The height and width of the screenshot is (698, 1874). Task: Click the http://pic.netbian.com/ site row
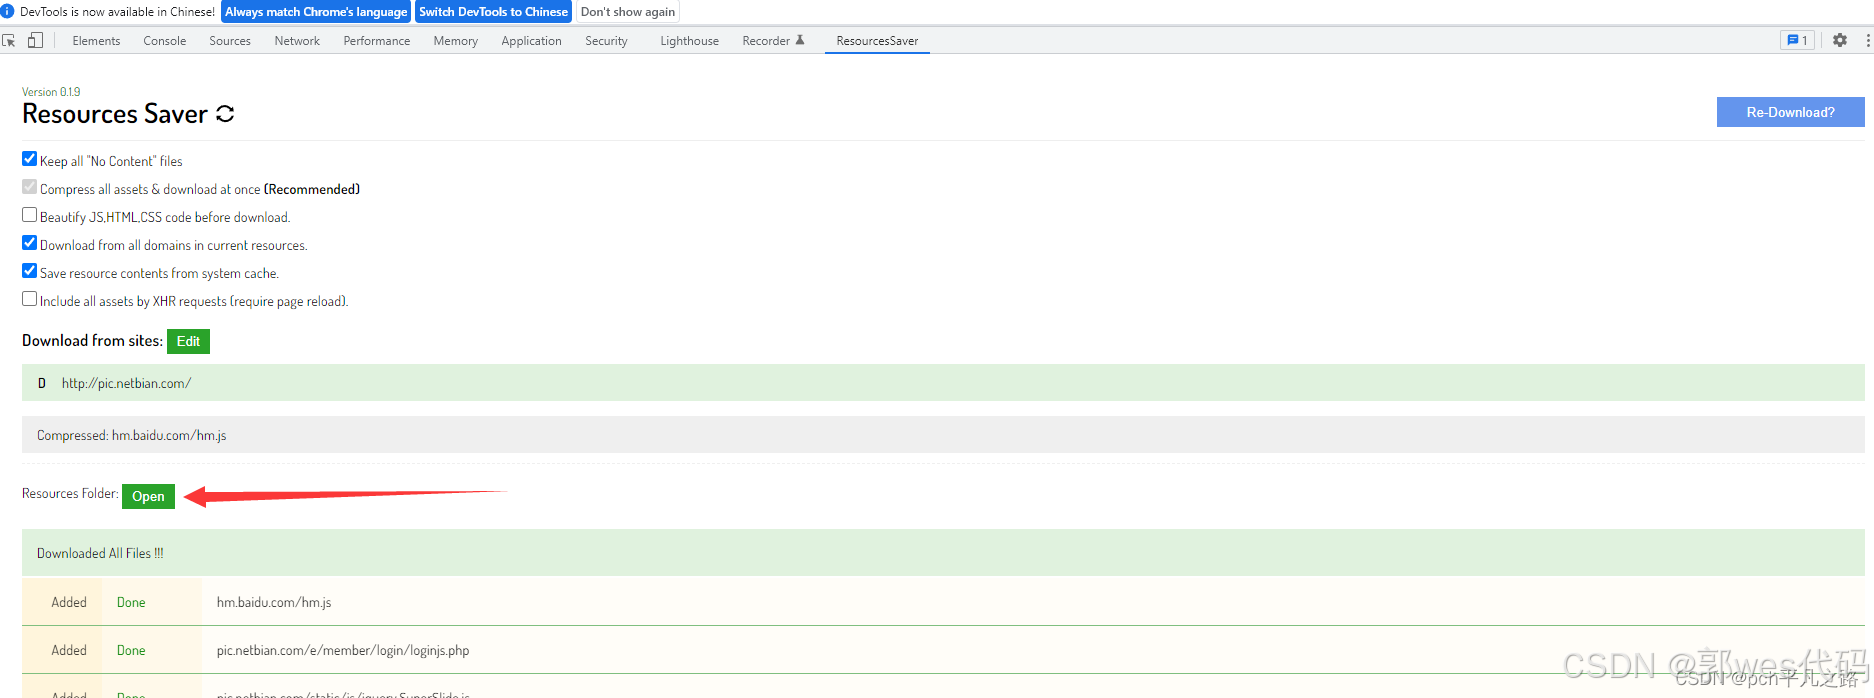(x=943, y=383)
